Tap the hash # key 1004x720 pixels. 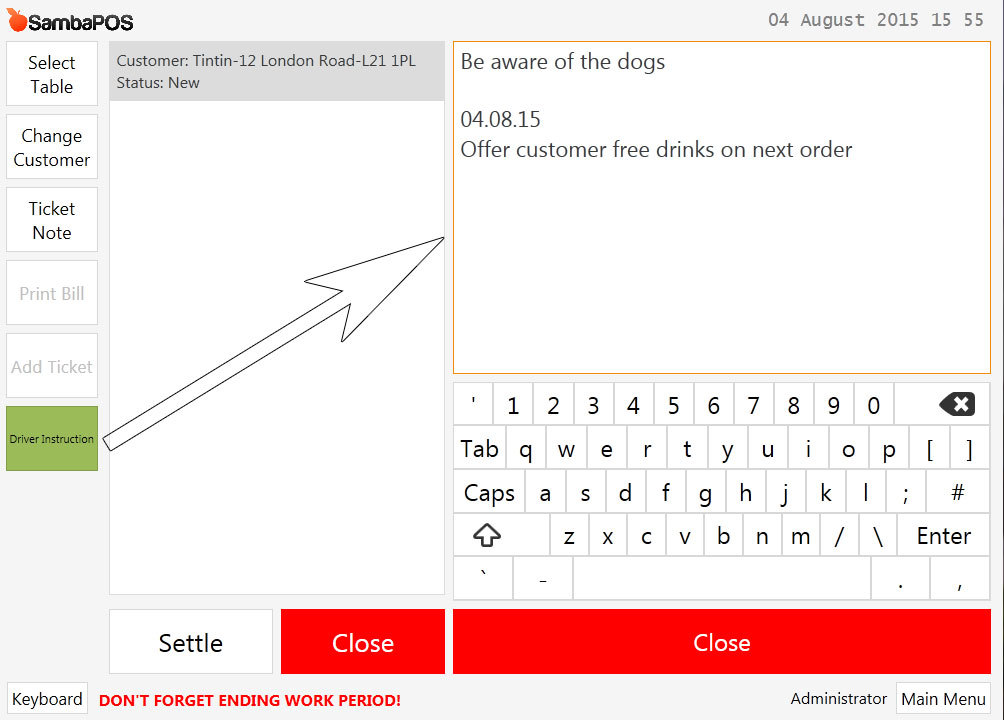pyautogui.click(x=958, y=492)
